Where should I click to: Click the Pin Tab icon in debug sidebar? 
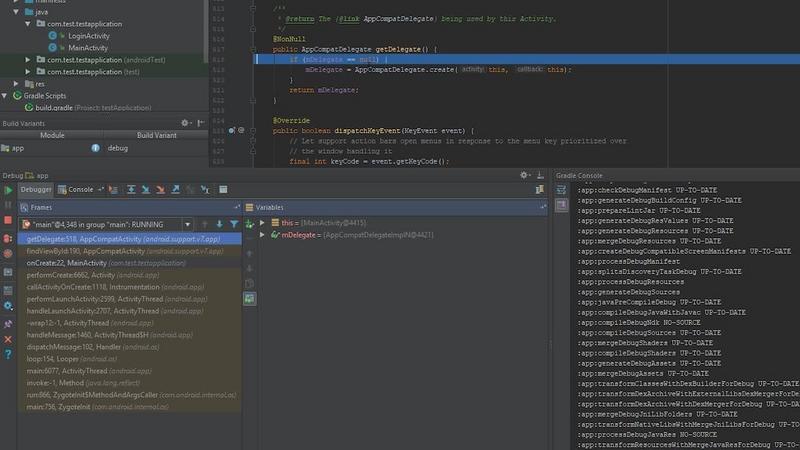click(x=8, y=323)
